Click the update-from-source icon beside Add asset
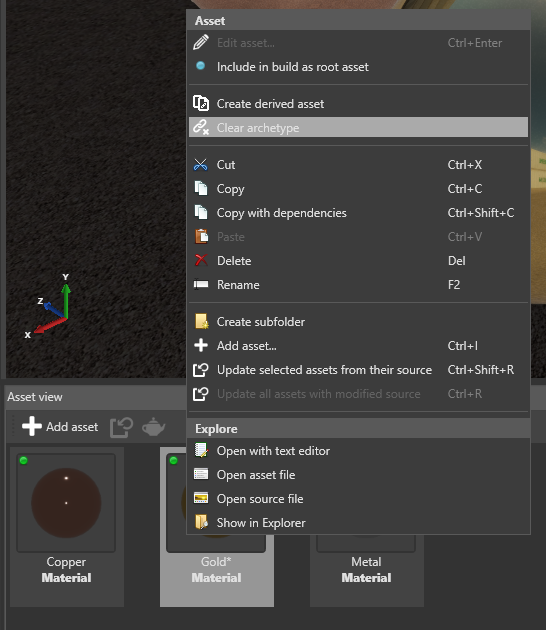Image resolution: width=546 pixels, height=630 pixels. point(121,427)
